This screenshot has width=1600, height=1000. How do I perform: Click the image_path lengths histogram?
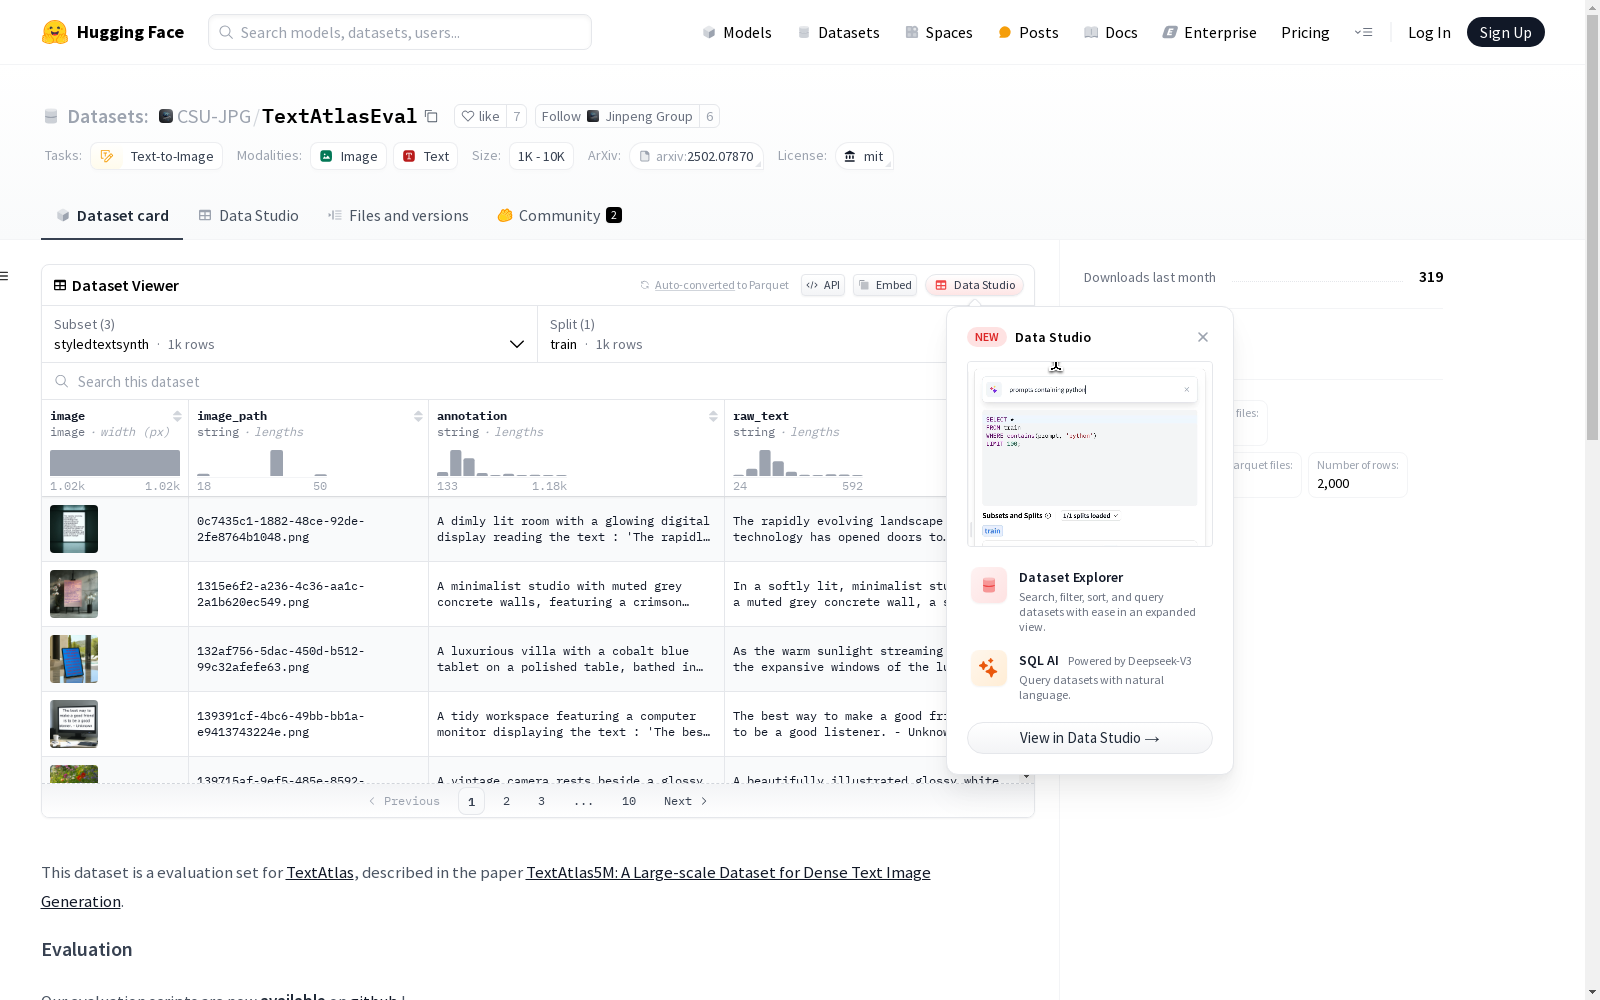tap(262, 463)
